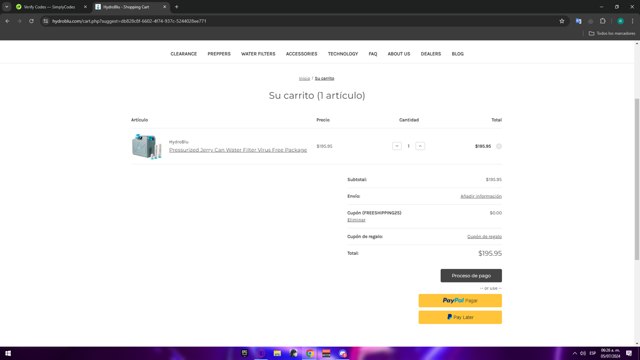The height and width of the screenshot is (360, 640).
Task: Open the Windows Start menu
Action: coord(8,353)
